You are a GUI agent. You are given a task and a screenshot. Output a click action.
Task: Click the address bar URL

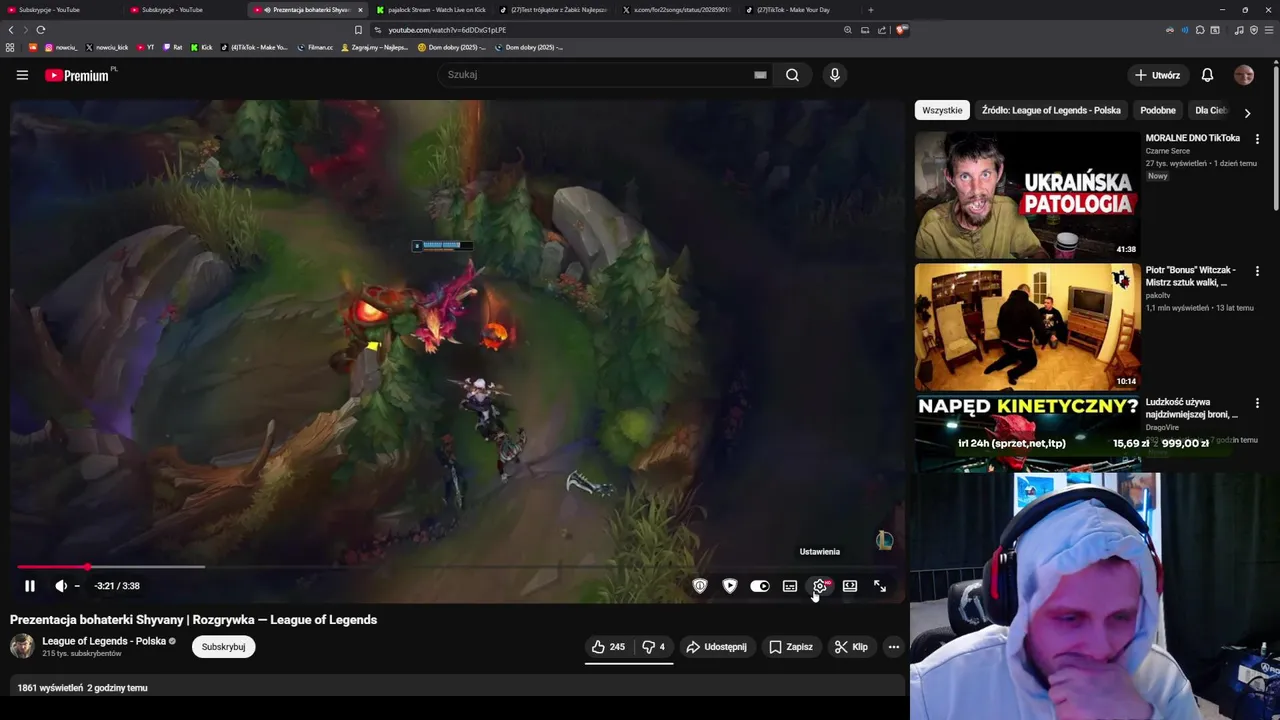(447, 30)
